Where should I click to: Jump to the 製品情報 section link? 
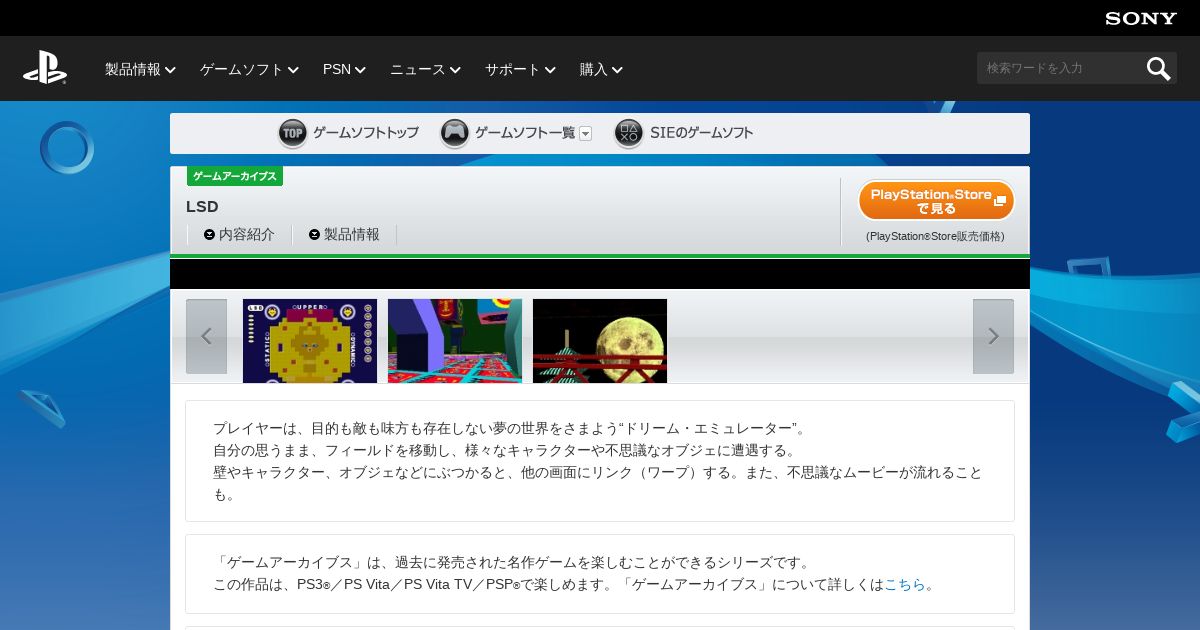(x=352, y=235)
